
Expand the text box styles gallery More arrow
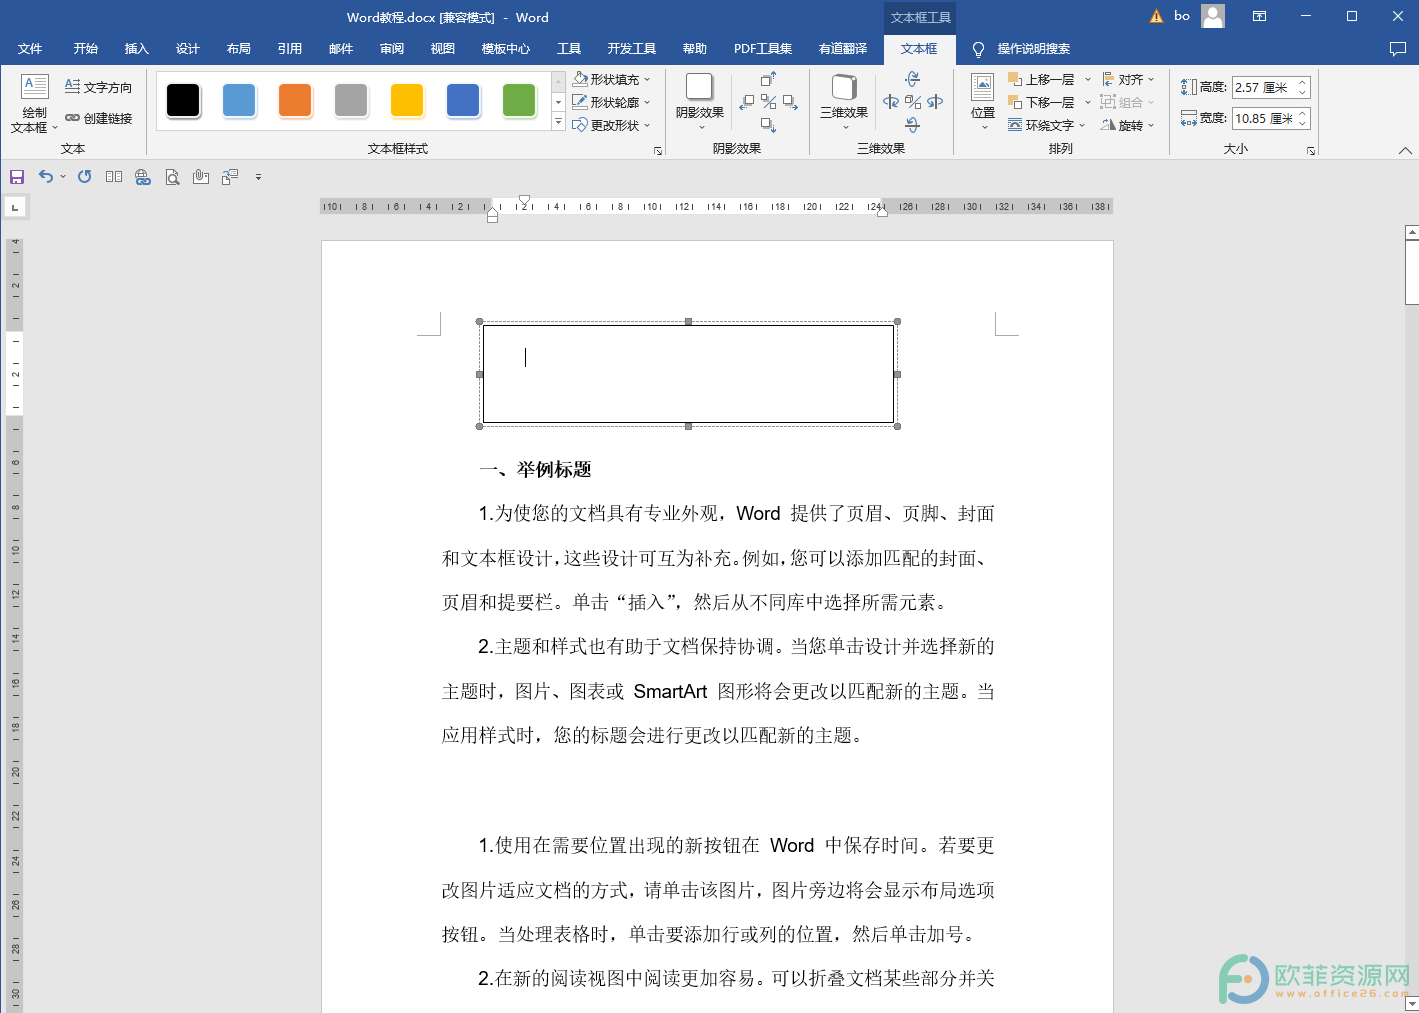(x=558, y=122)
